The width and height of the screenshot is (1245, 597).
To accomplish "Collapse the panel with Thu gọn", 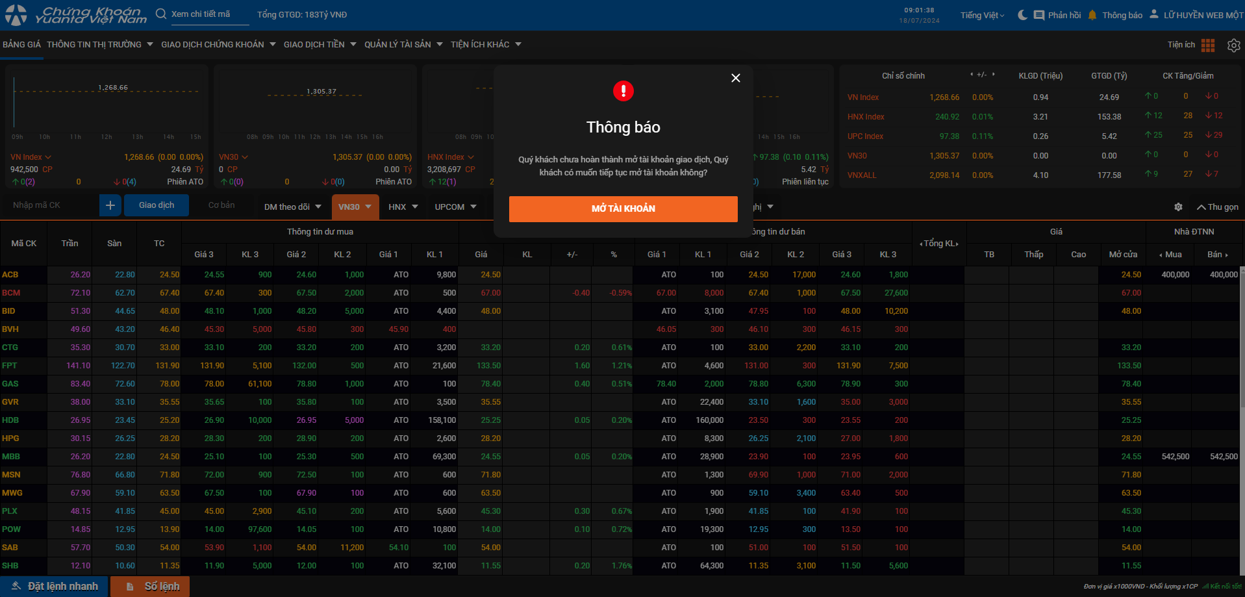I will click(x=1217, y=207).
